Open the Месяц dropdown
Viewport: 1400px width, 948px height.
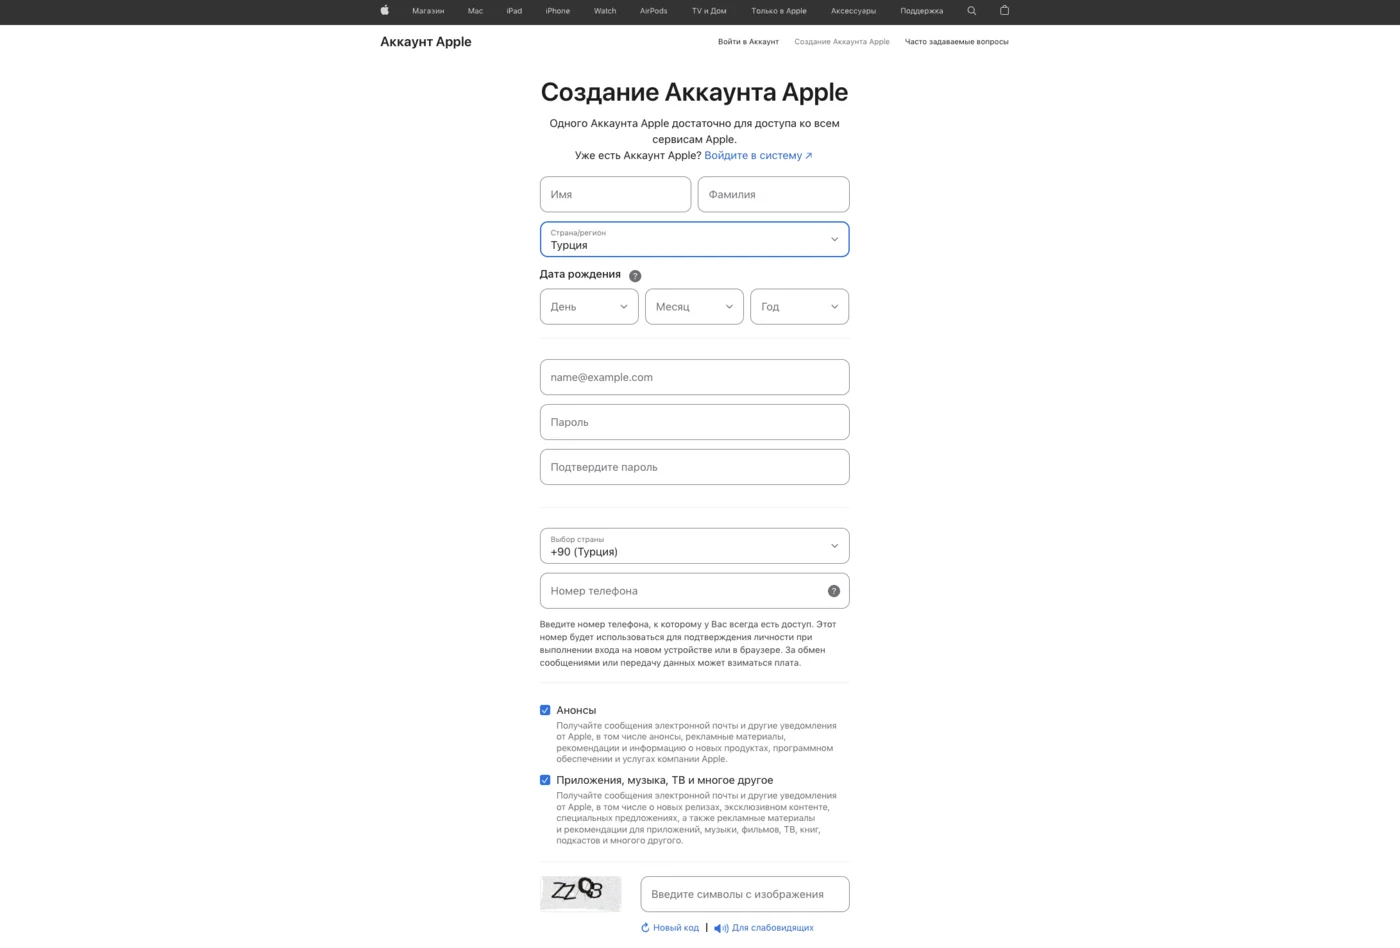click(694, 307)
